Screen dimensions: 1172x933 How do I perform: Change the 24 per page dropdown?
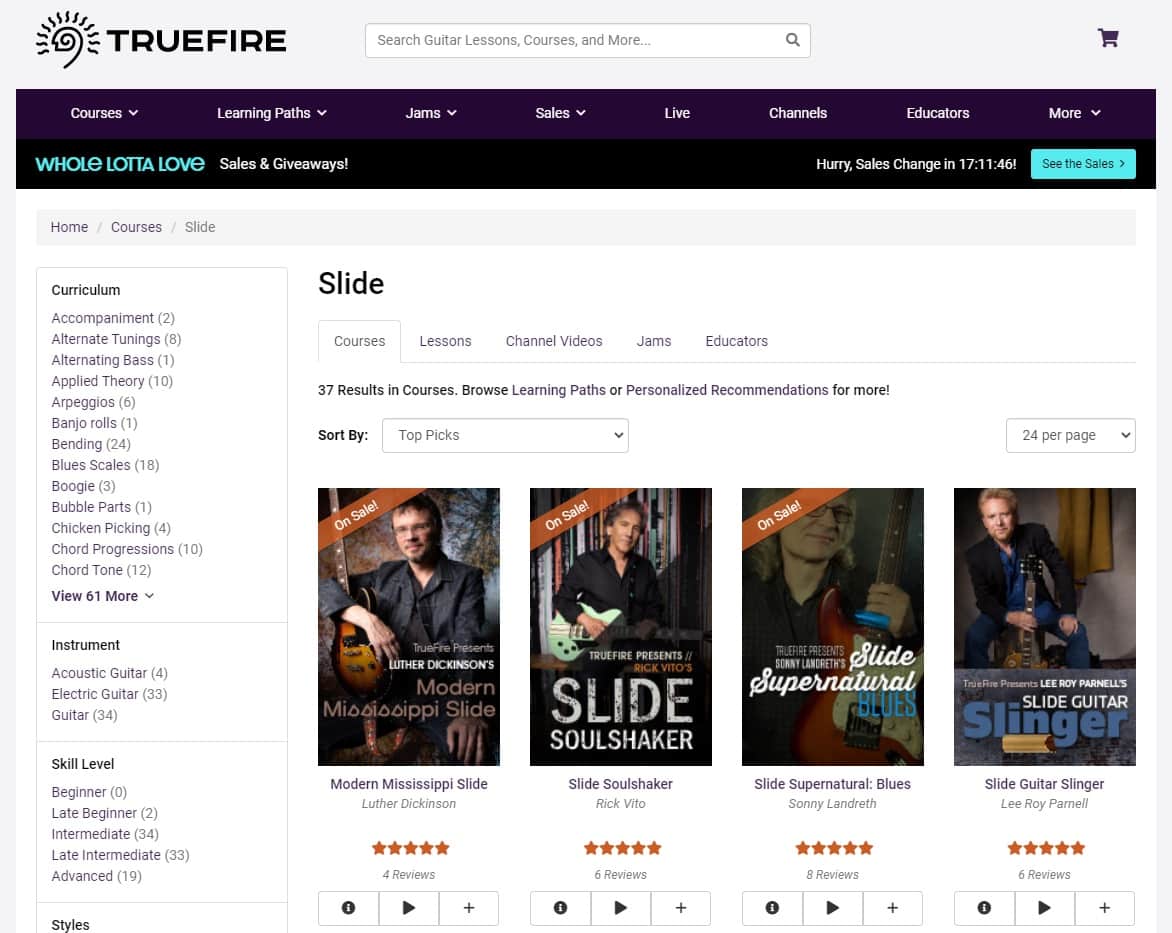click(1070, 435)
